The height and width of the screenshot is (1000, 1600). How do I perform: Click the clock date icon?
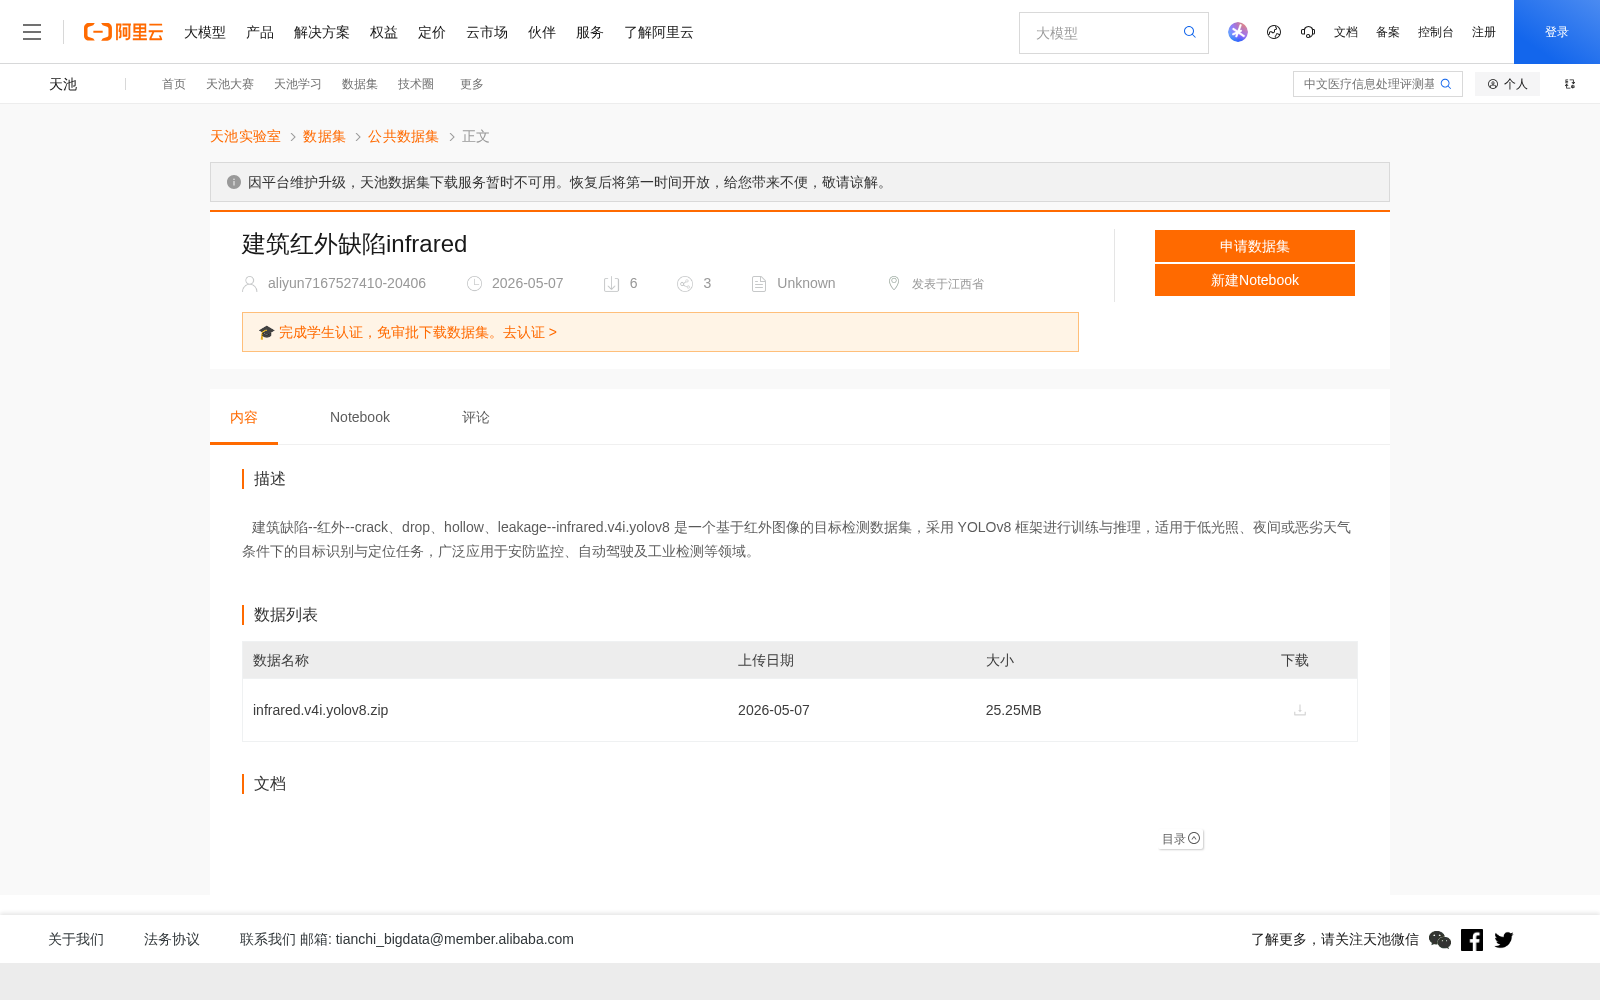pos(475,284)
